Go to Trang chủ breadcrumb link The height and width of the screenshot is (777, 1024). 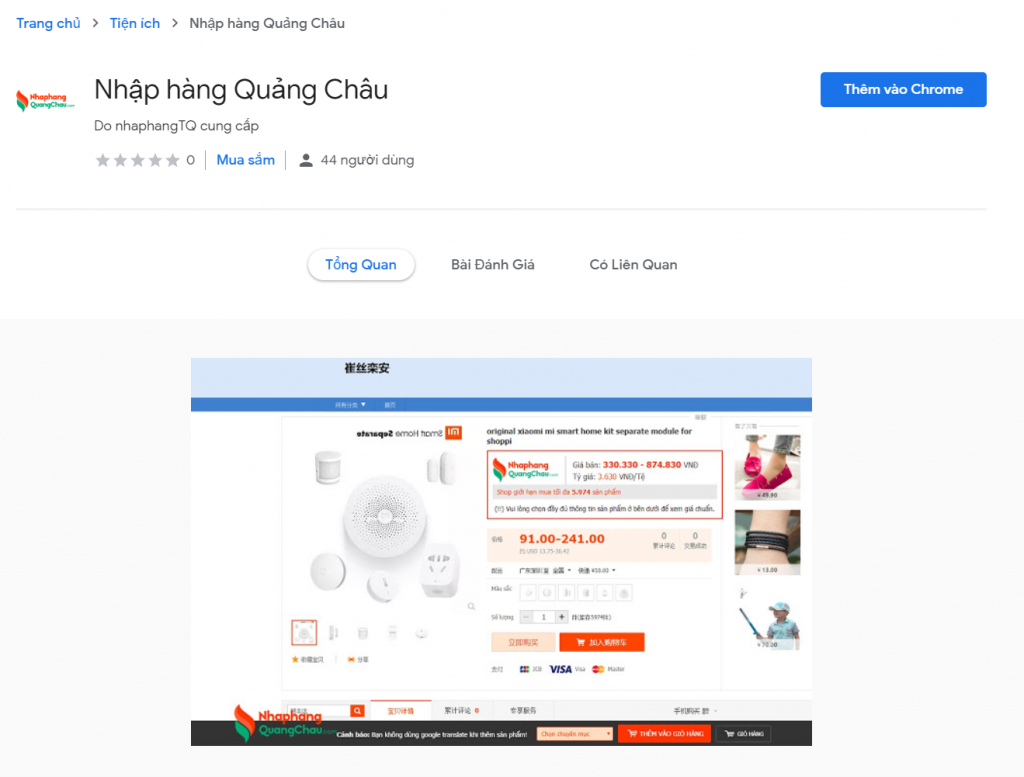click(x=48, y=24)
